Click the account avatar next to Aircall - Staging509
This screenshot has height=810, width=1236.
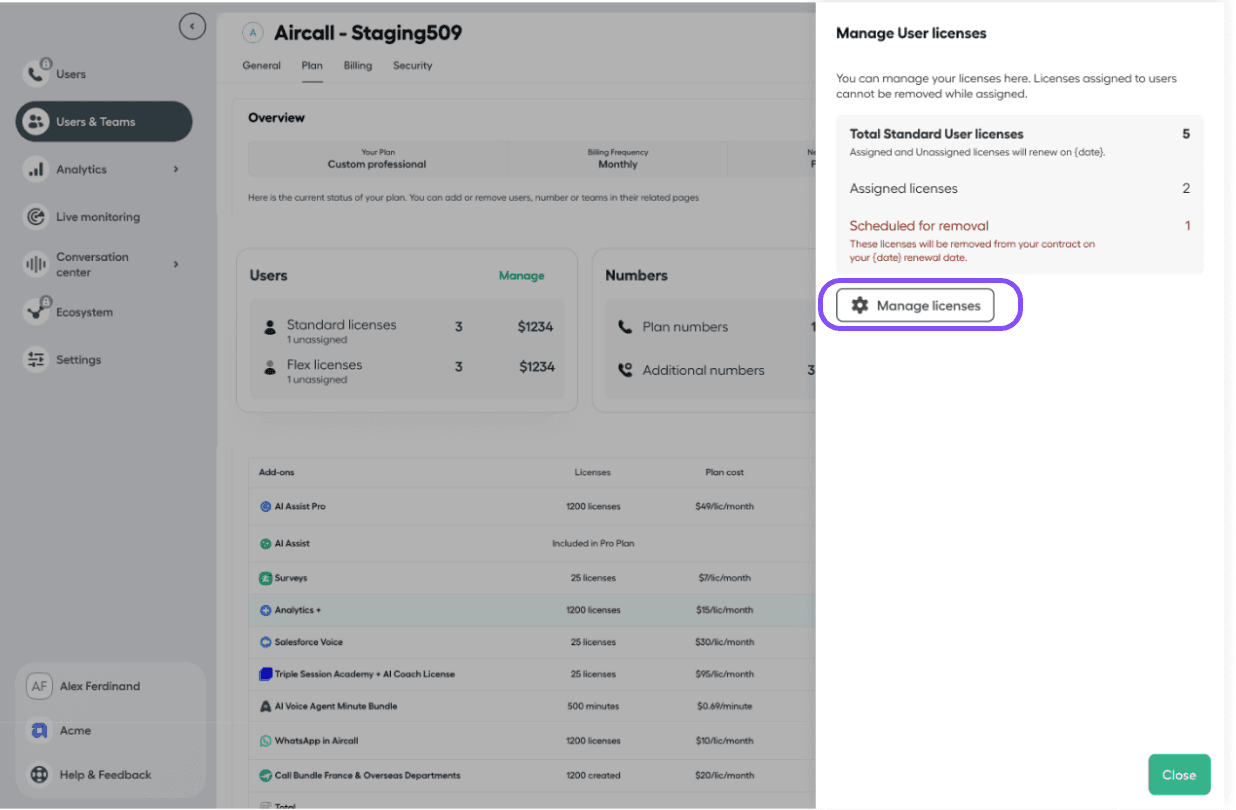(x=253, y=33)
